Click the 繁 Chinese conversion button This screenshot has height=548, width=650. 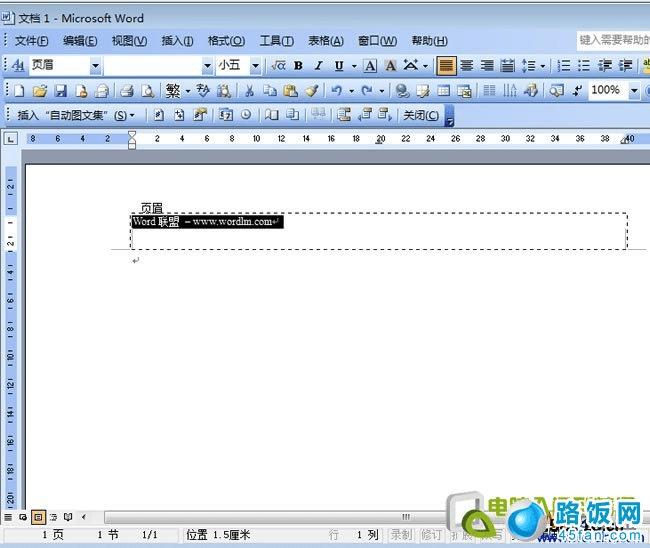pyautogui.click(x=173, y=91)
